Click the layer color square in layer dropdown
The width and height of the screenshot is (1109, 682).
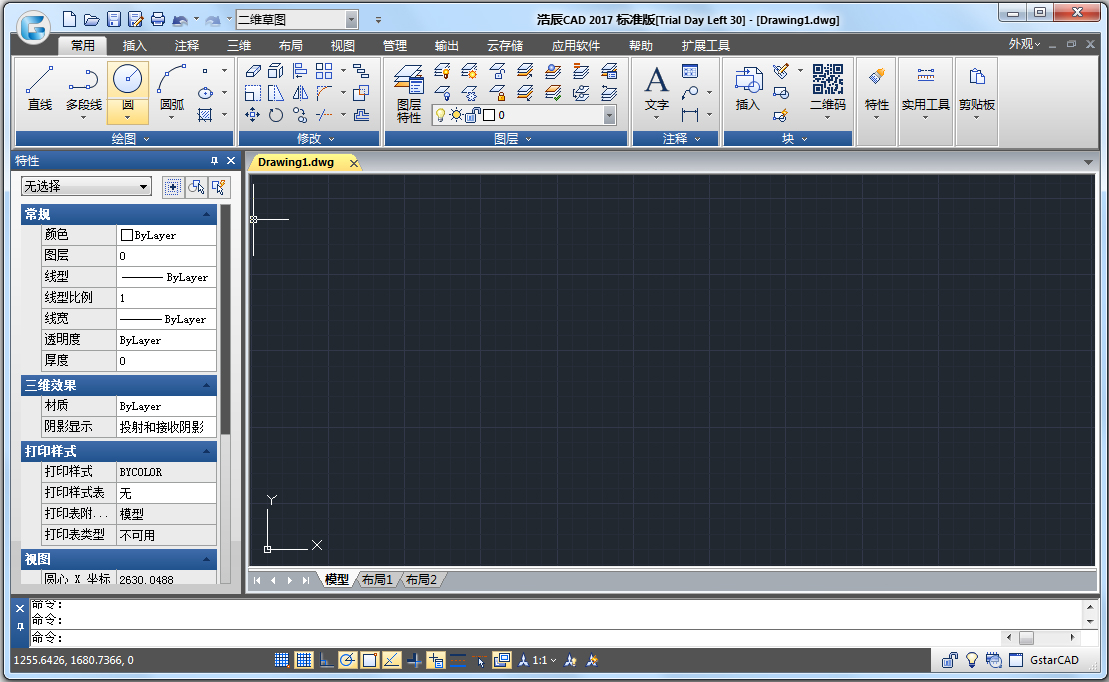click(489, 115)
